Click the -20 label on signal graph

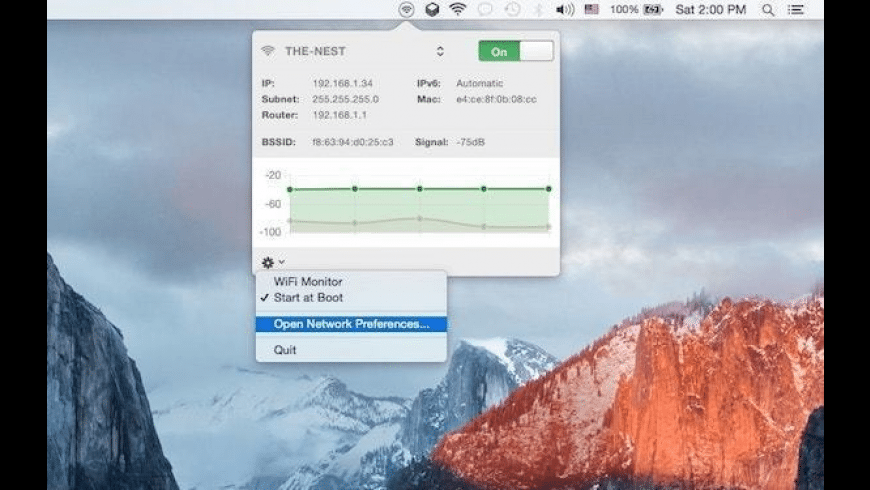272,175
